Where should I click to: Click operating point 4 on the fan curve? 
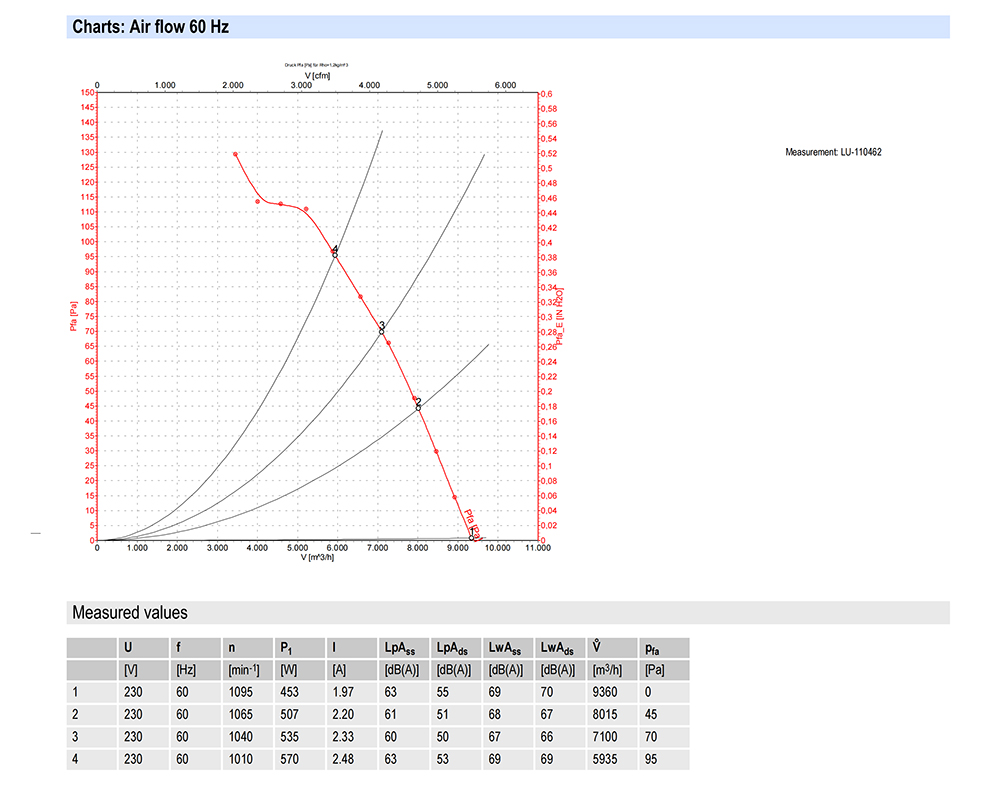(x=335, y=255)
